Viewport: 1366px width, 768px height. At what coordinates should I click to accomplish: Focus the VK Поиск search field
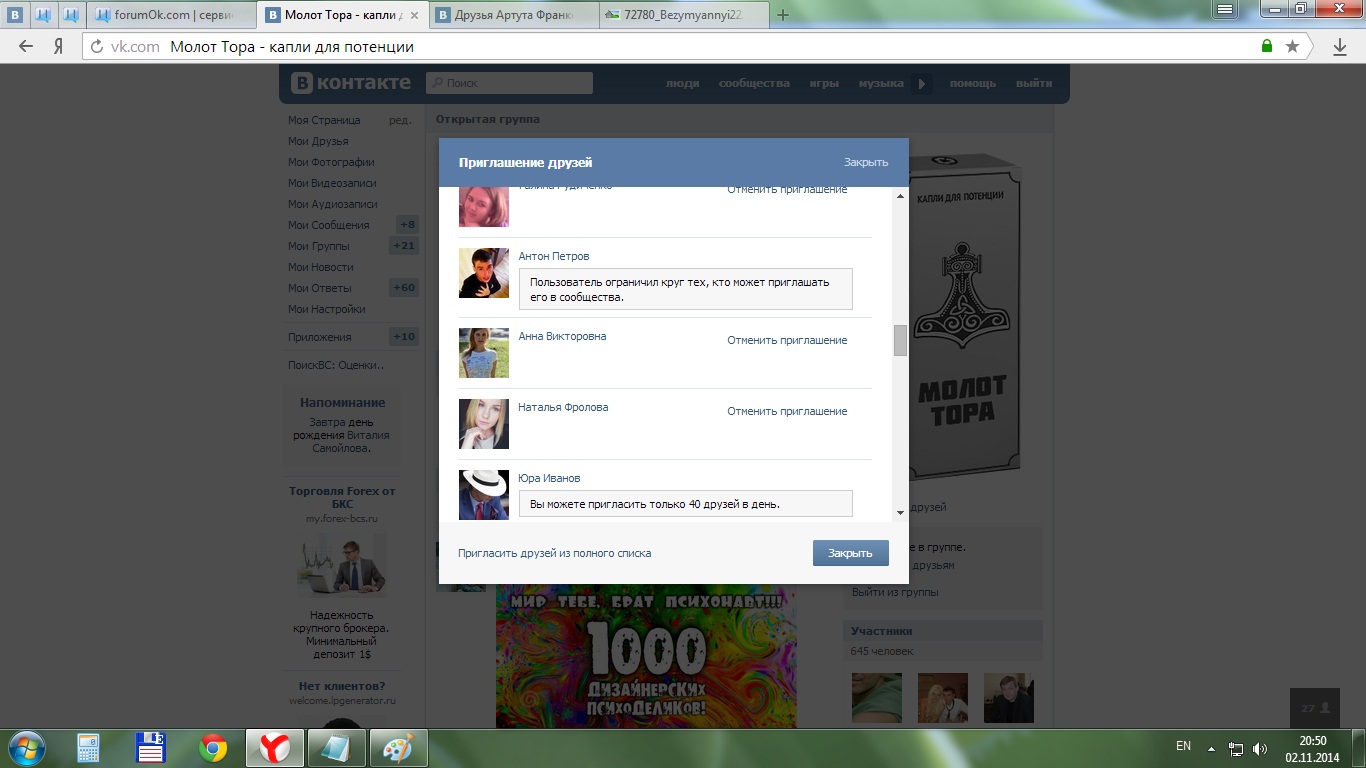tap(509, 83)
